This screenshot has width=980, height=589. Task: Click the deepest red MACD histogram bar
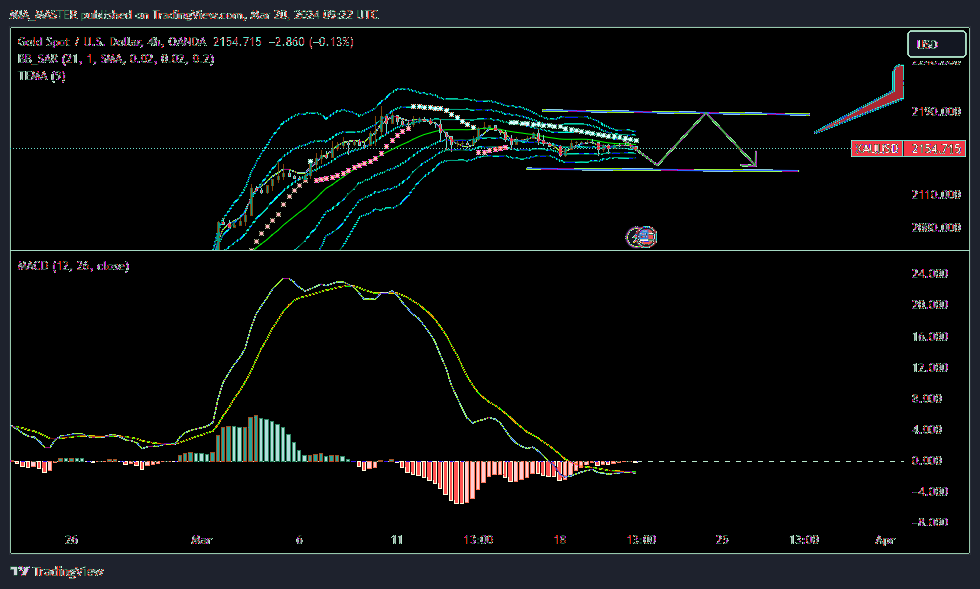click(x=458, y=483)
